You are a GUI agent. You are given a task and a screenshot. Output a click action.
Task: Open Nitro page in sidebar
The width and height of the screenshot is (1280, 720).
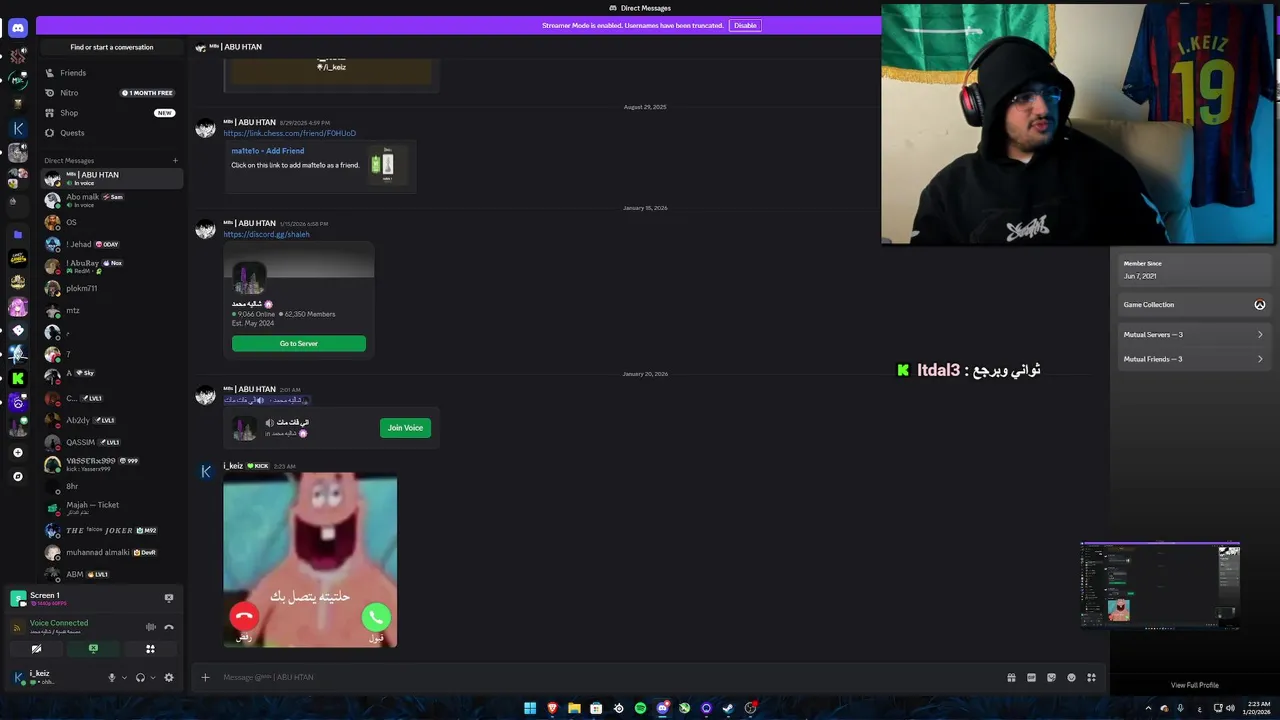(x=112, y=93)
